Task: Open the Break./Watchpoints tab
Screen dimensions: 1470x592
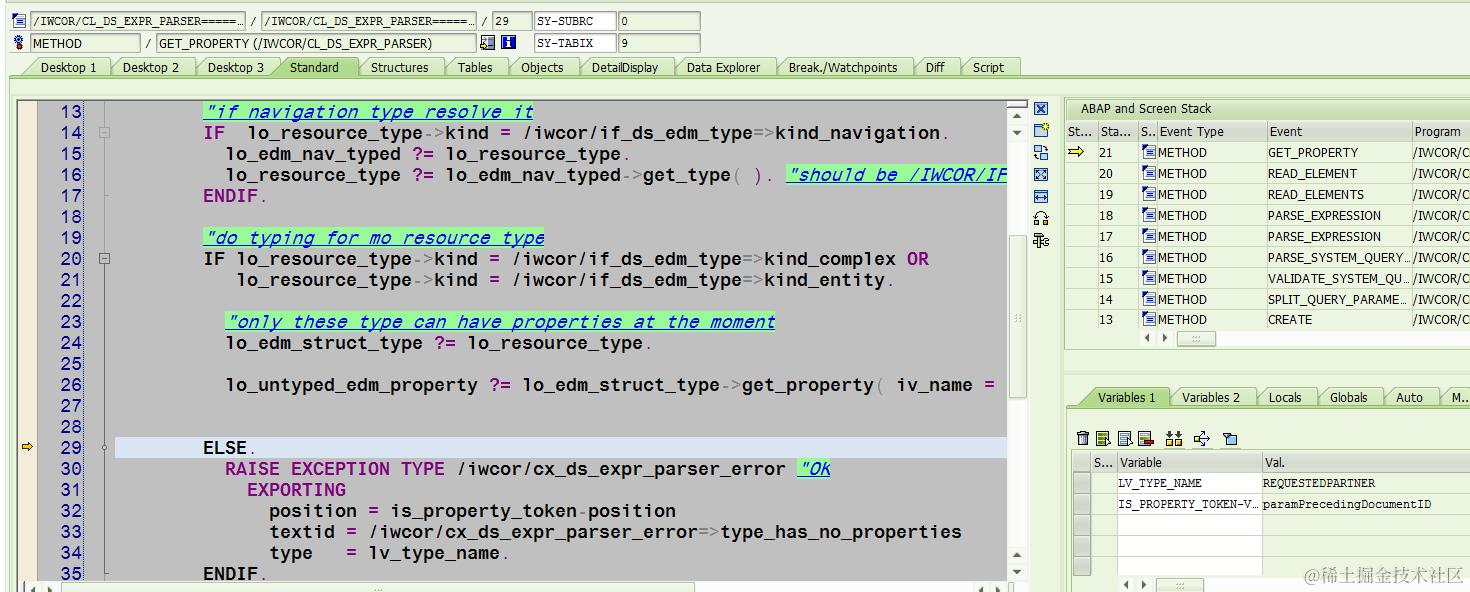Action: [843, 67]
